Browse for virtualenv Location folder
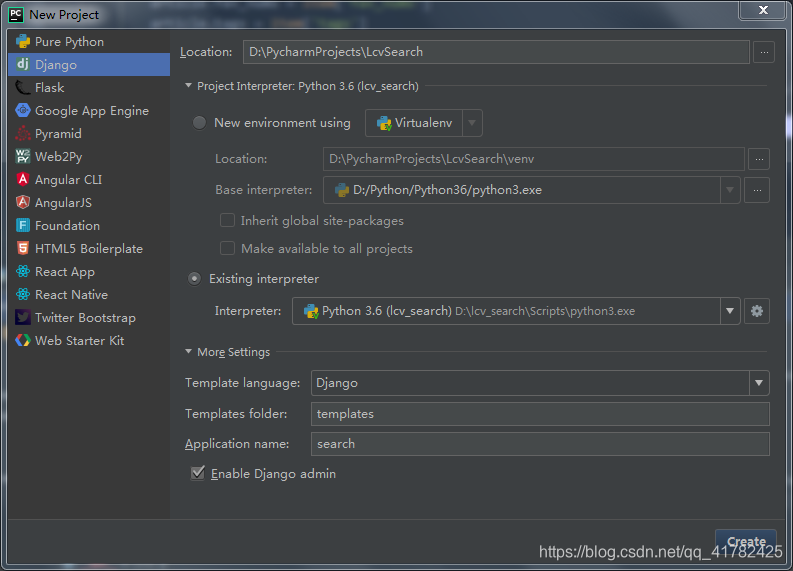This screenshot has height=571, width=793. click(x=759, y=159)
